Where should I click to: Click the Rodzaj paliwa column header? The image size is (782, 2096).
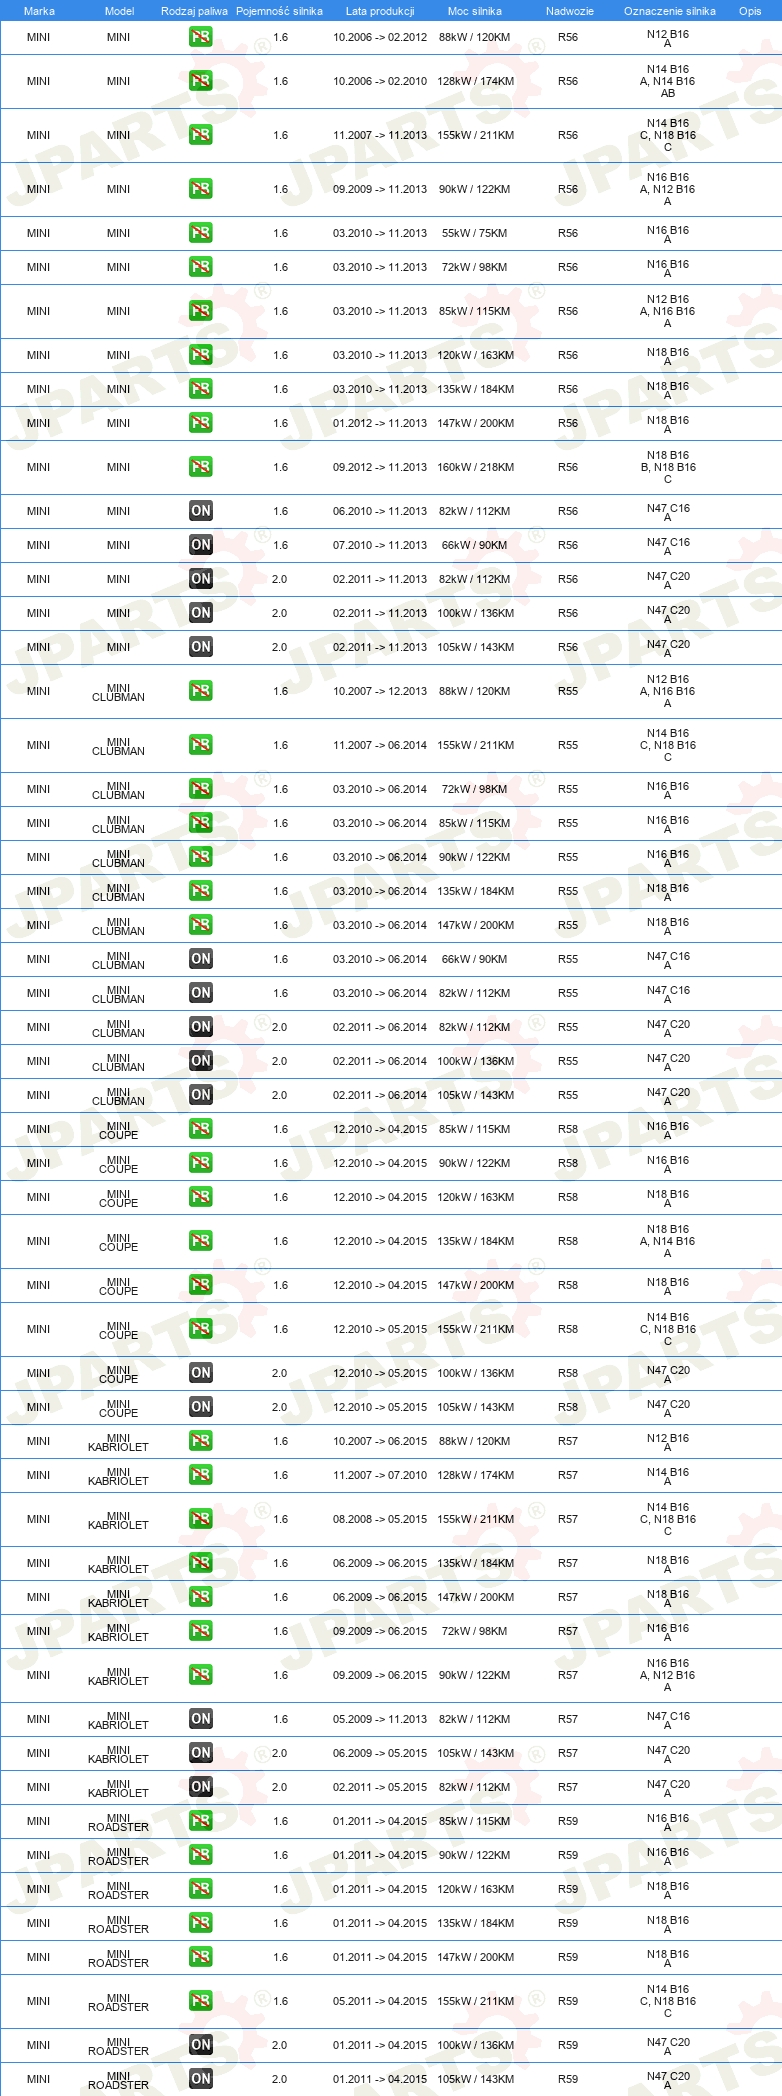click(x=194, y=11)
